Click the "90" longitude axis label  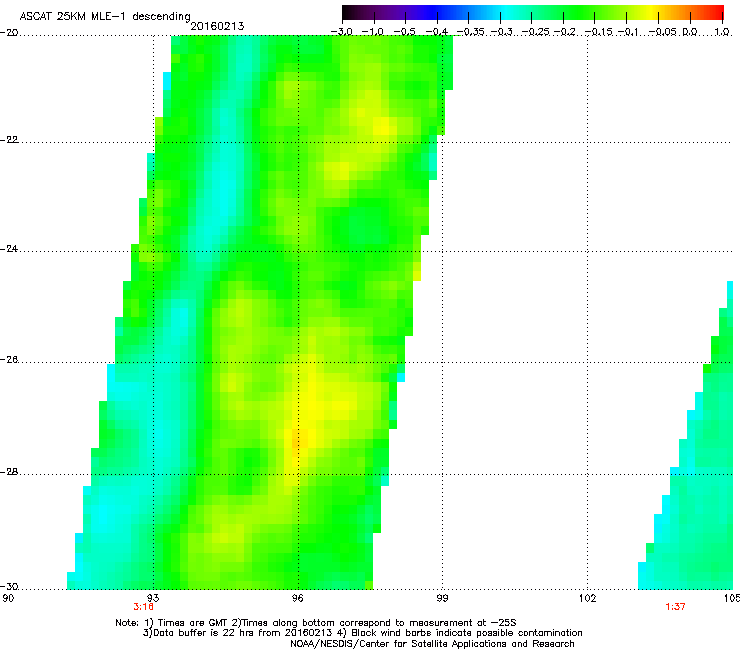(8, 599)
